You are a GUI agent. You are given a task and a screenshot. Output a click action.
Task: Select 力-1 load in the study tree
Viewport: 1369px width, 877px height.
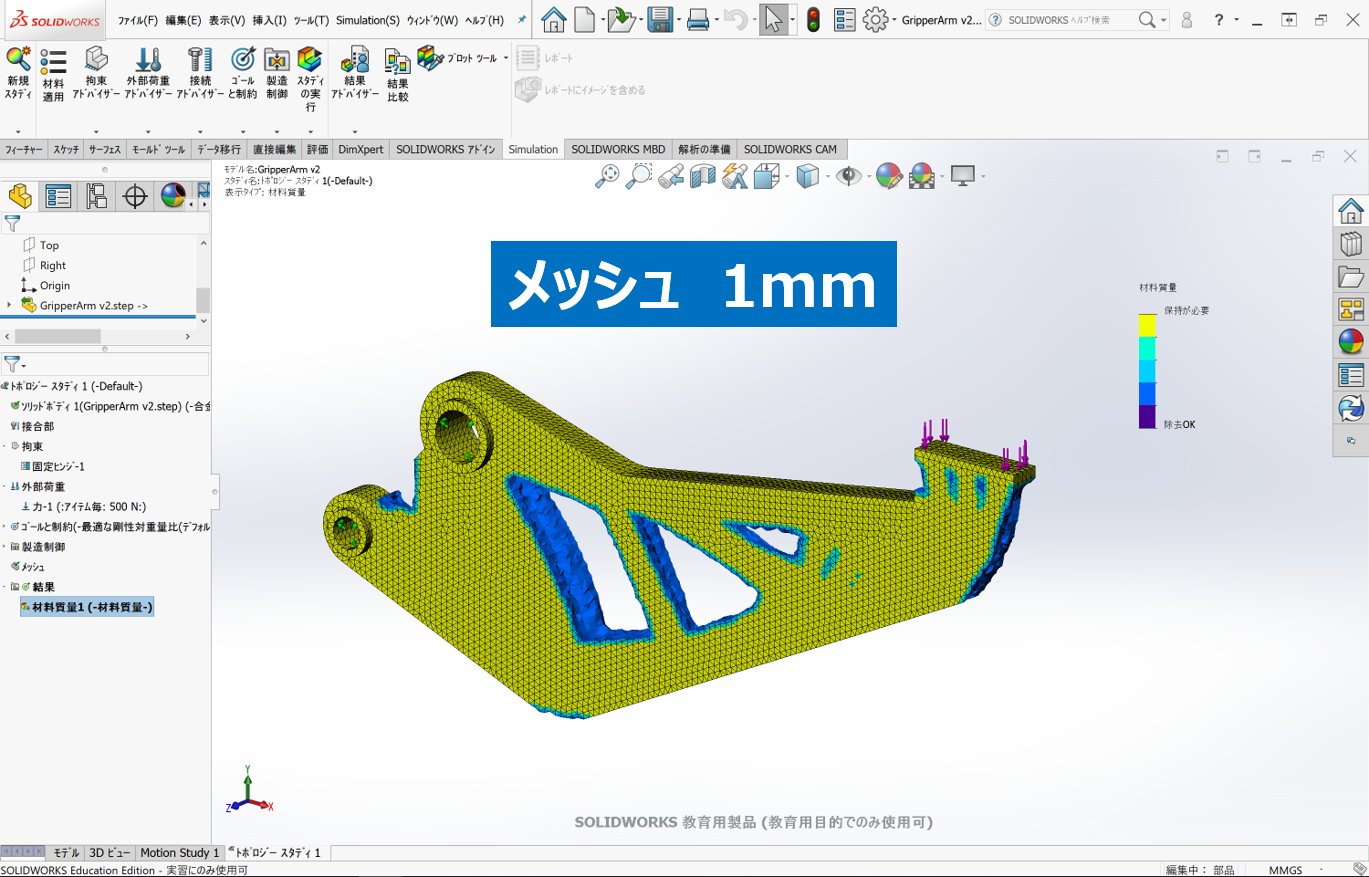pyautogui.click(x=83, y=507)
